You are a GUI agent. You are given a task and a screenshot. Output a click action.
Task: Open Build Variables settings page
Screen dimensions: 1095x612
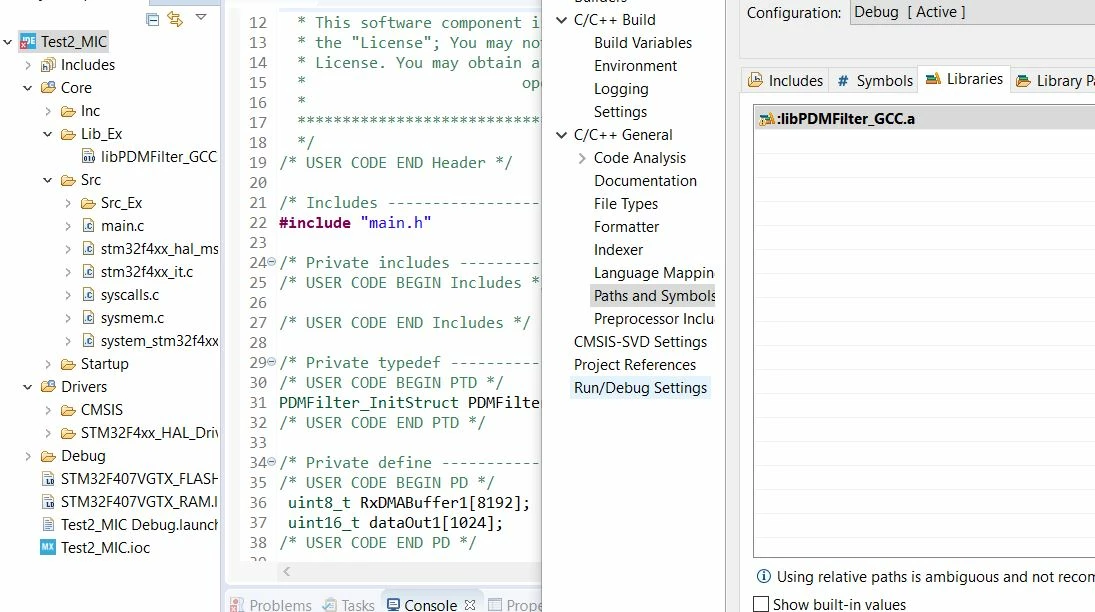(x=643, y=43)
